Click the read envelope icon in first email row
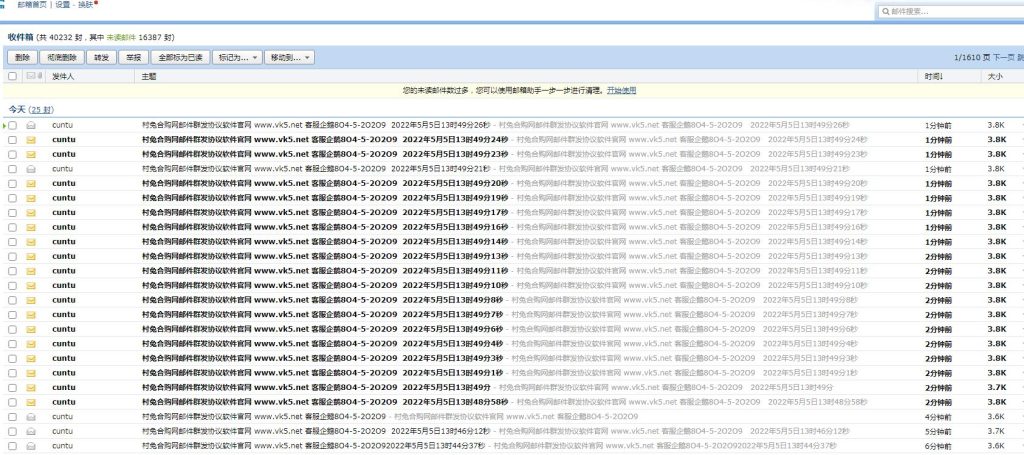The image size is (1024, 455). click(31, 125)
